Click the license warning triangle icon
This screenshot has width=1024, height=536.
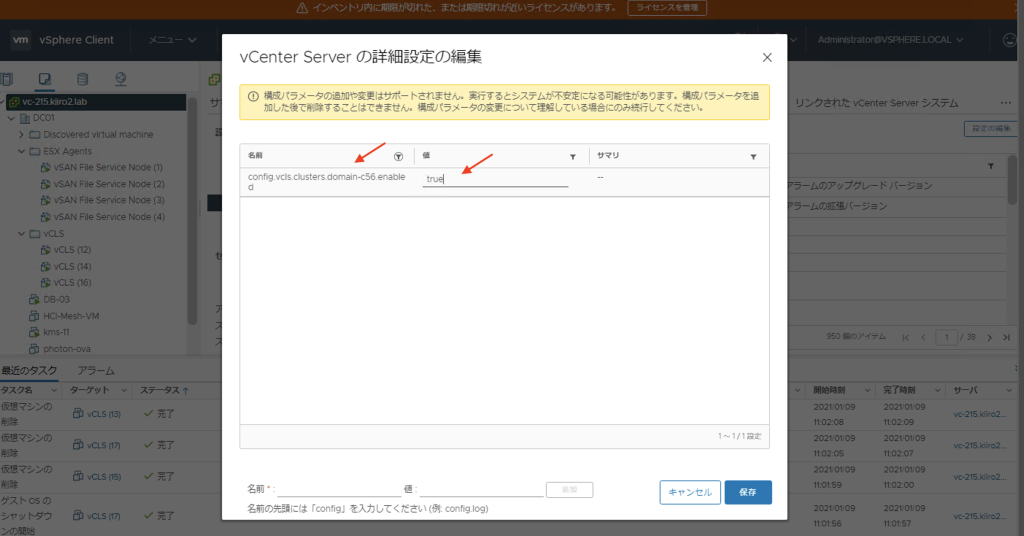pyautogui.click(x=302, y=8)
